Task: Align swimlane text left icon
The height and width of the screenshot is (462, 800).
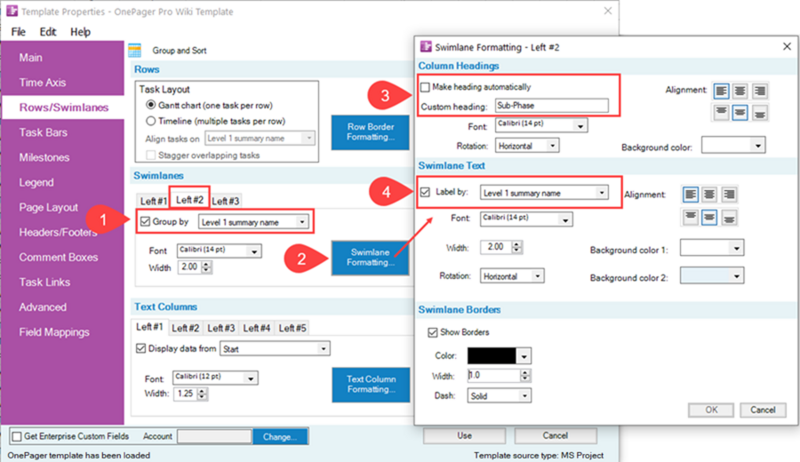Action: (x=690, y=194)
